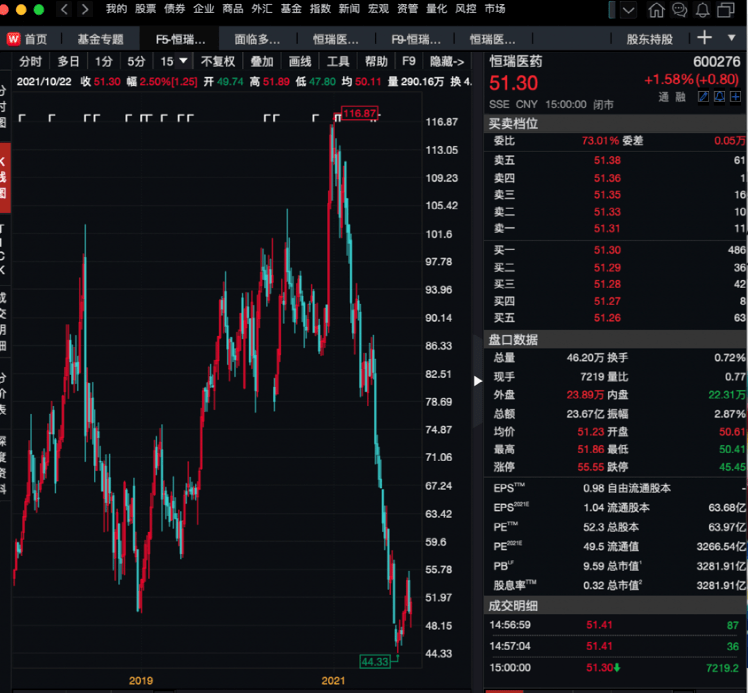Click the 叠加 overlay button
The height and width of the screenshot is (693, 748).
262,61
